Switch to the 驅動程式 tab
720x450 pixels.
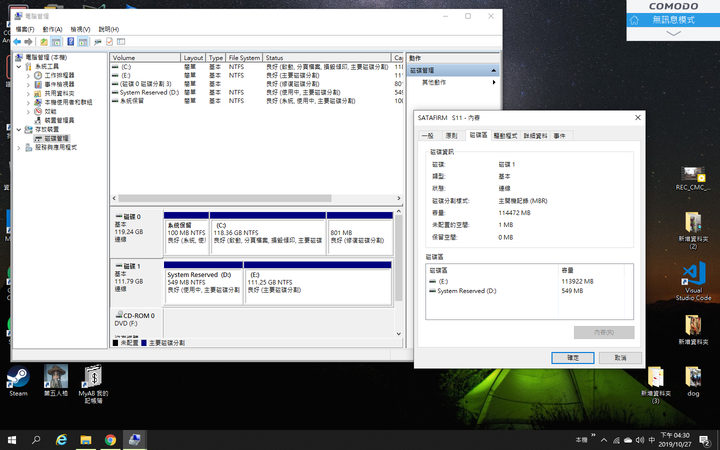tap(505, 135)
